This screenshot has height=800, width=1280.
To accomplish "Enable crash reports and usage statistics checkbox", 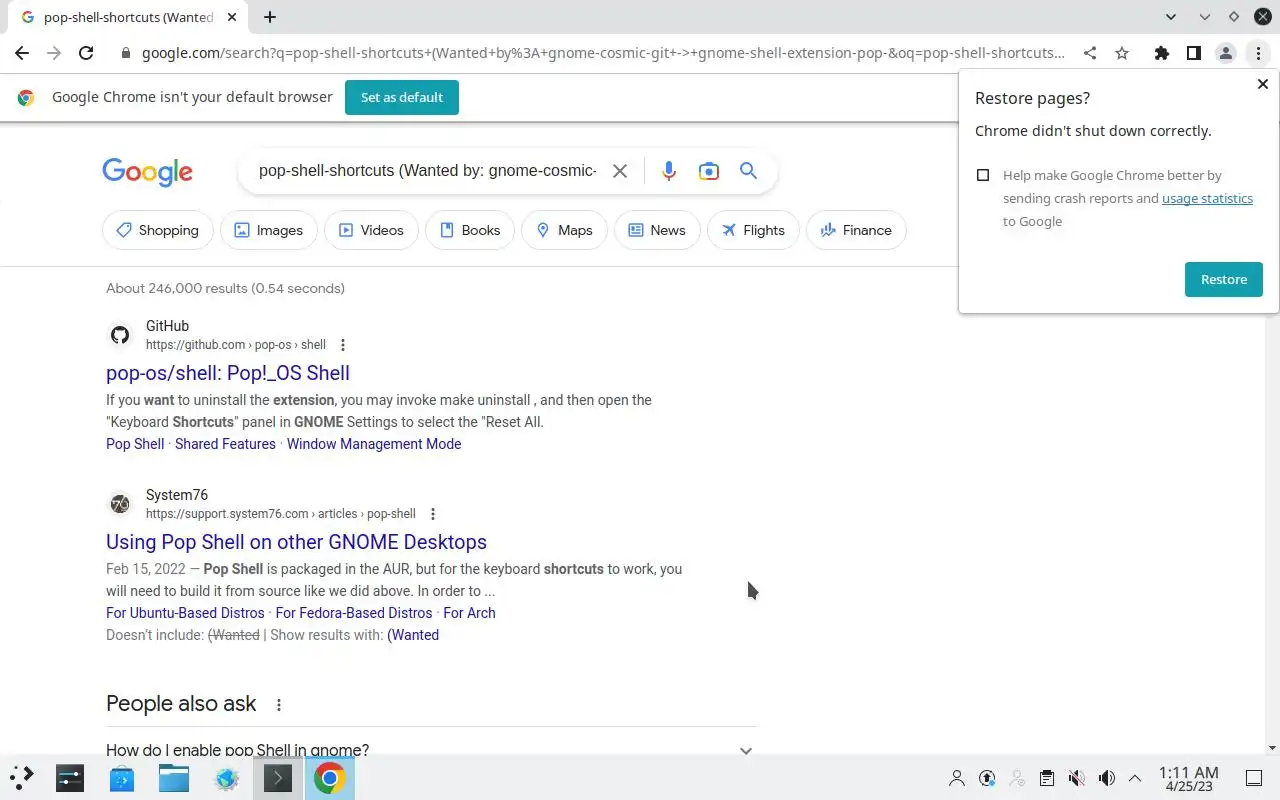I will (x=983, y=175).
